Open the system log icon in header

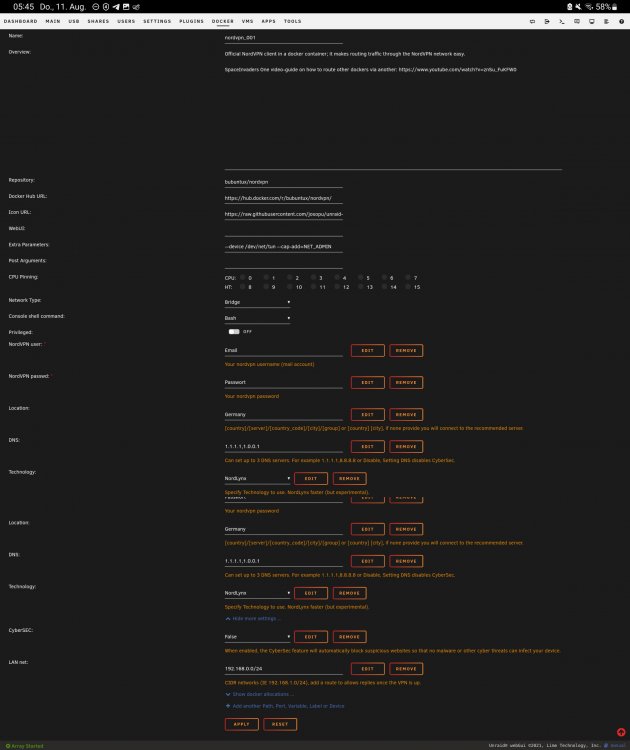pos(606,22)
